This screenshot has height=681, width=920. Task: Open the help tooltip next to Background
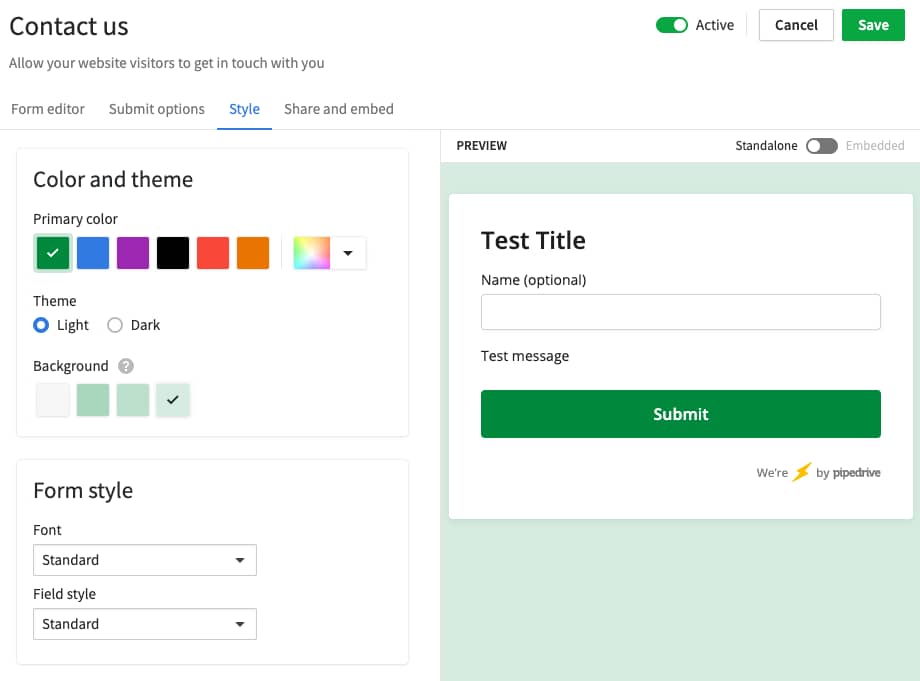125,366
